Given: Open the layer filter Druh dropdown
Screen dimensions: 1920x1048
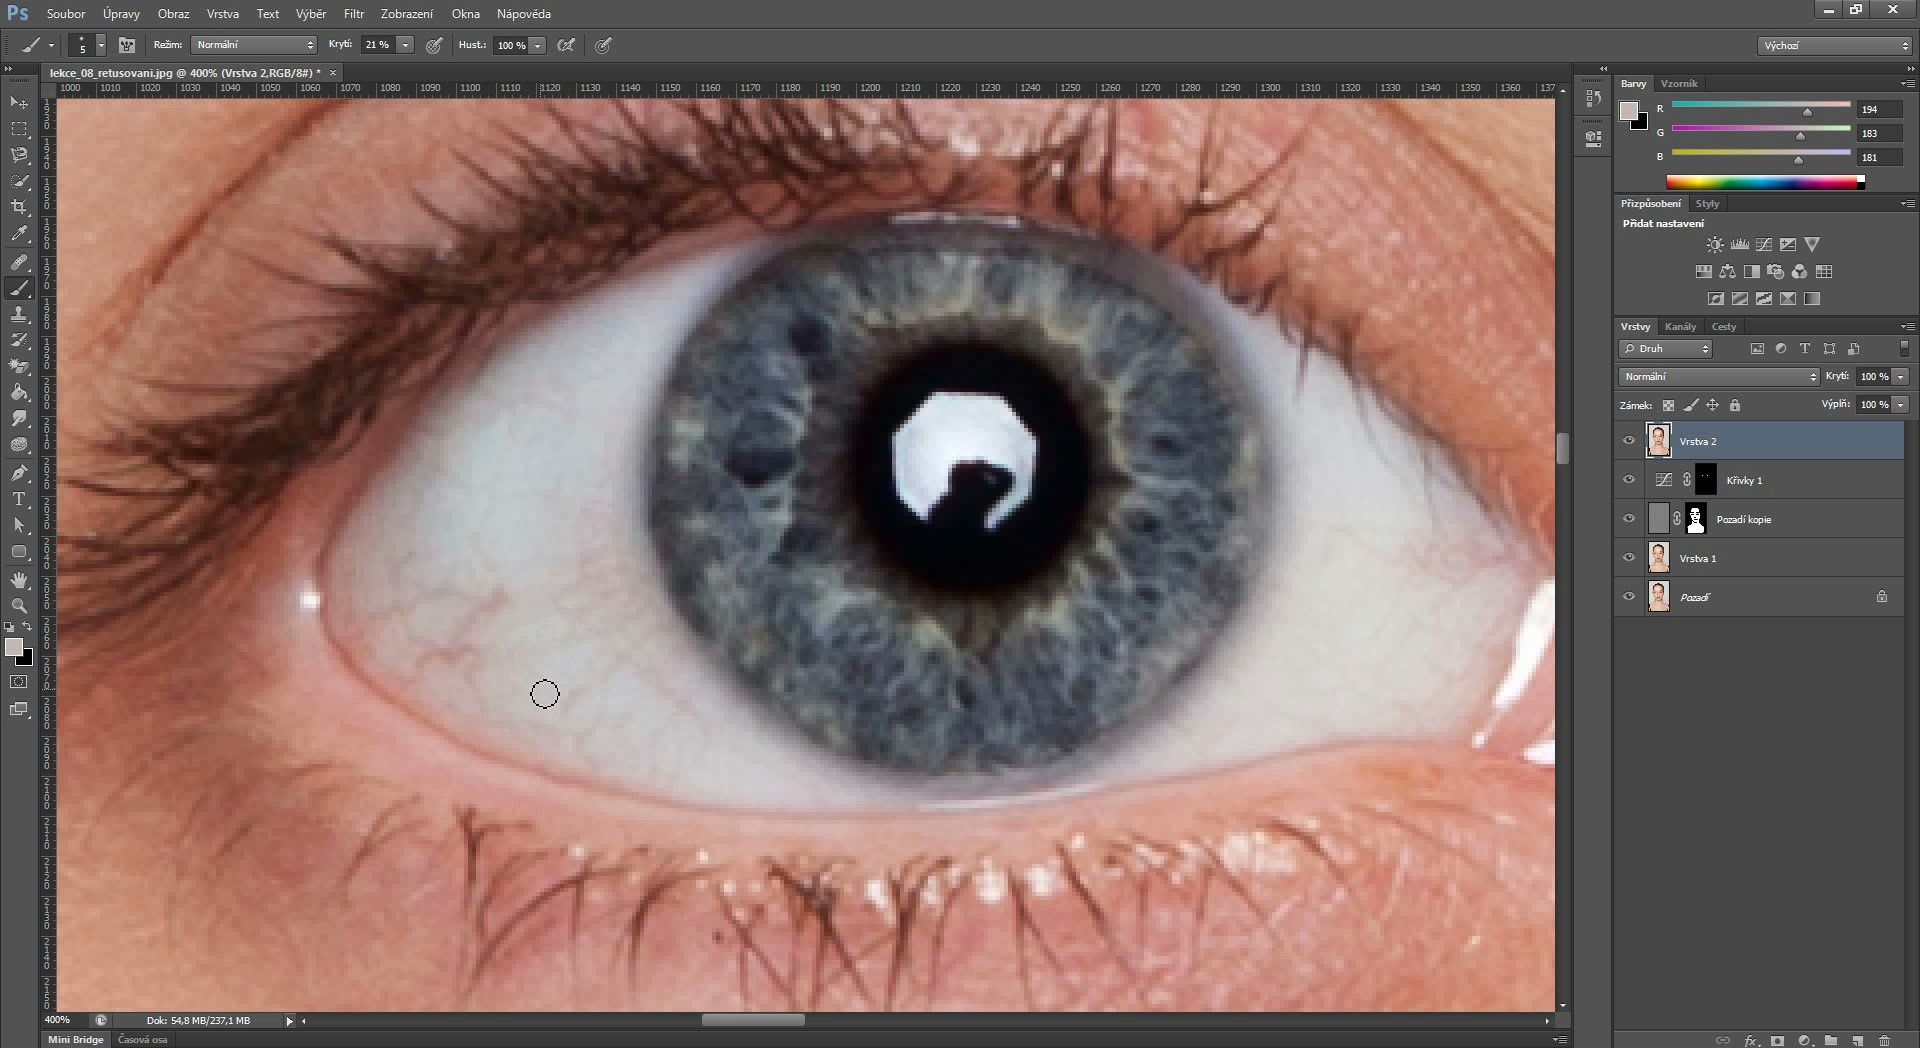Looking at the screenshot, I should (1665, 349).
